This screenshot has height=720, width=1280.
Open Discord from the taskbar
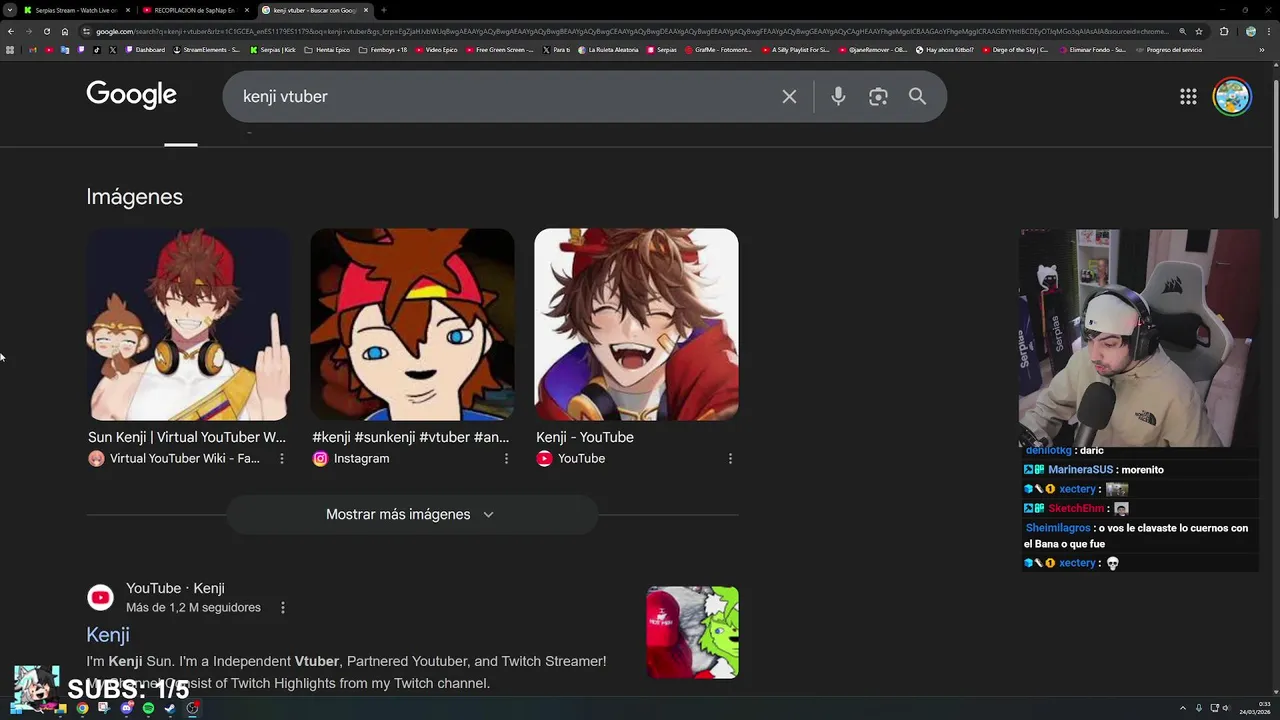[126, 708]
